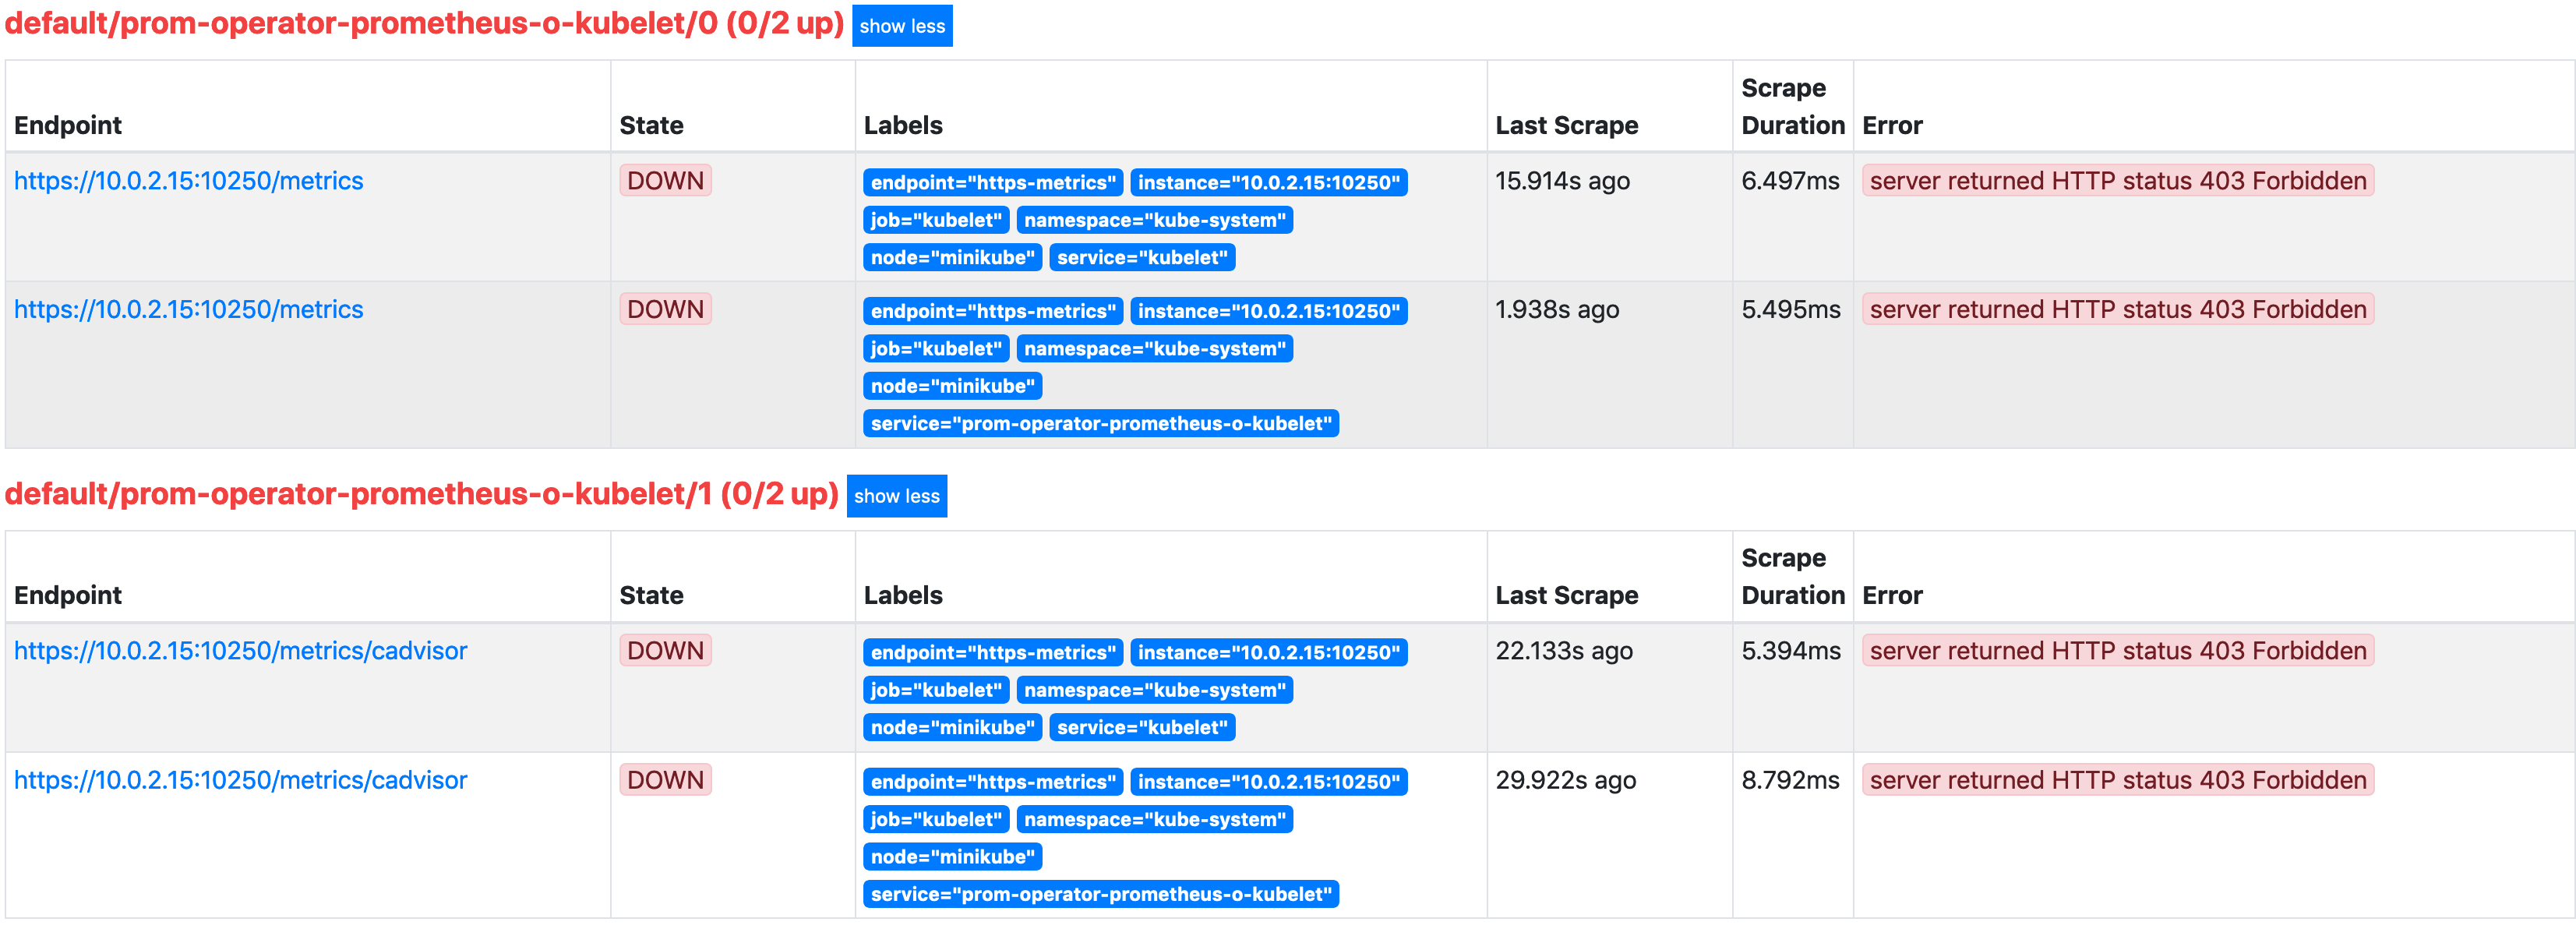Open the first metrics/cadvisor endpoint link

[241, 651]
